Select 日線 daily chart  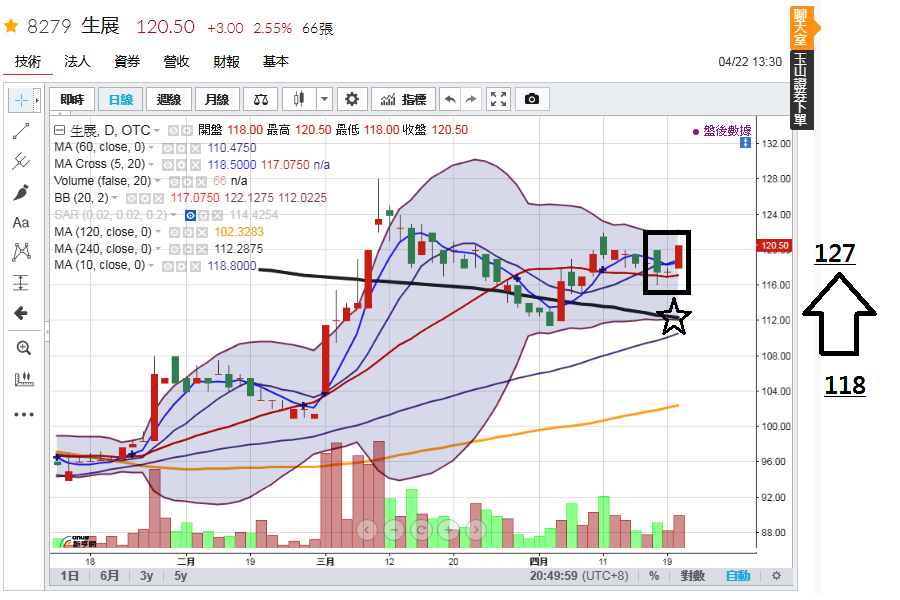121,99
